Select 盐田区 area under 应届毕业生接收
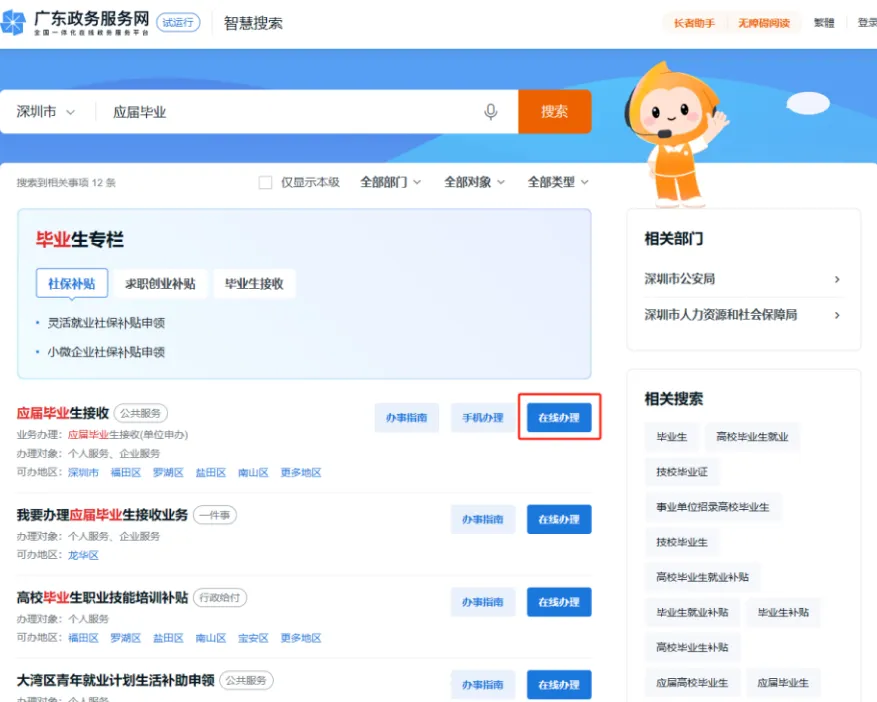This screenshot has height=702, width=877. [211, 473]
